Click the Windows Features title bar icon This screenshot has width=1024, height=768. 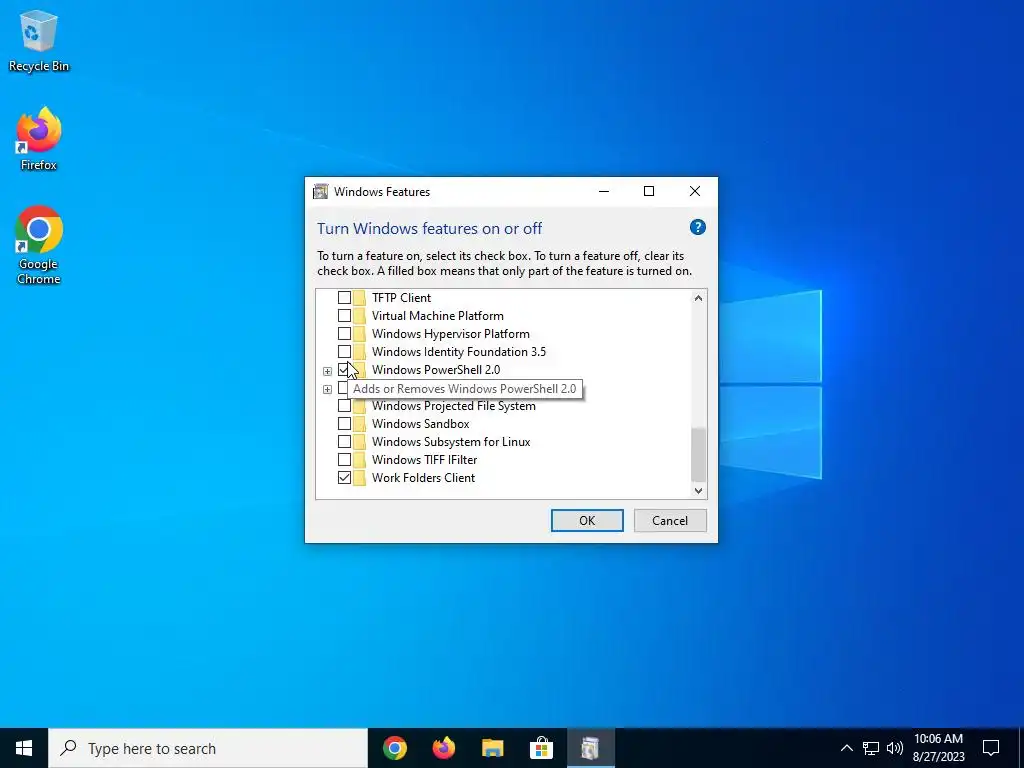(321, 191)
